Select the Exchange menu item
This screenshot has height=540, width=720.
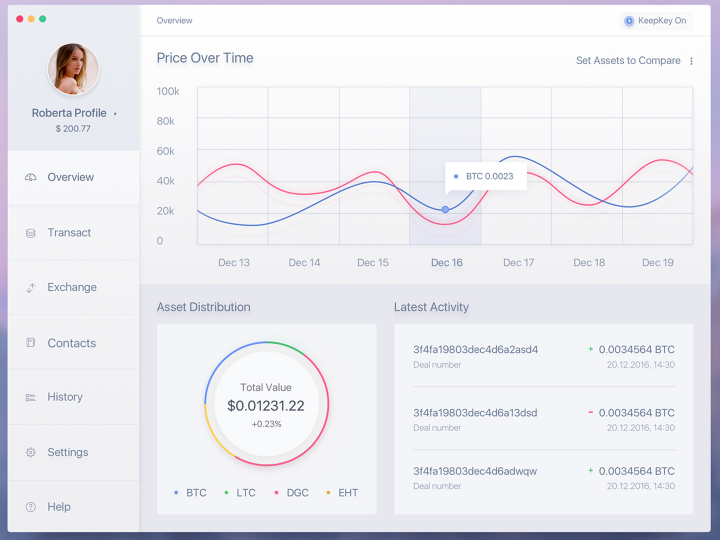(x=73, y=287)
